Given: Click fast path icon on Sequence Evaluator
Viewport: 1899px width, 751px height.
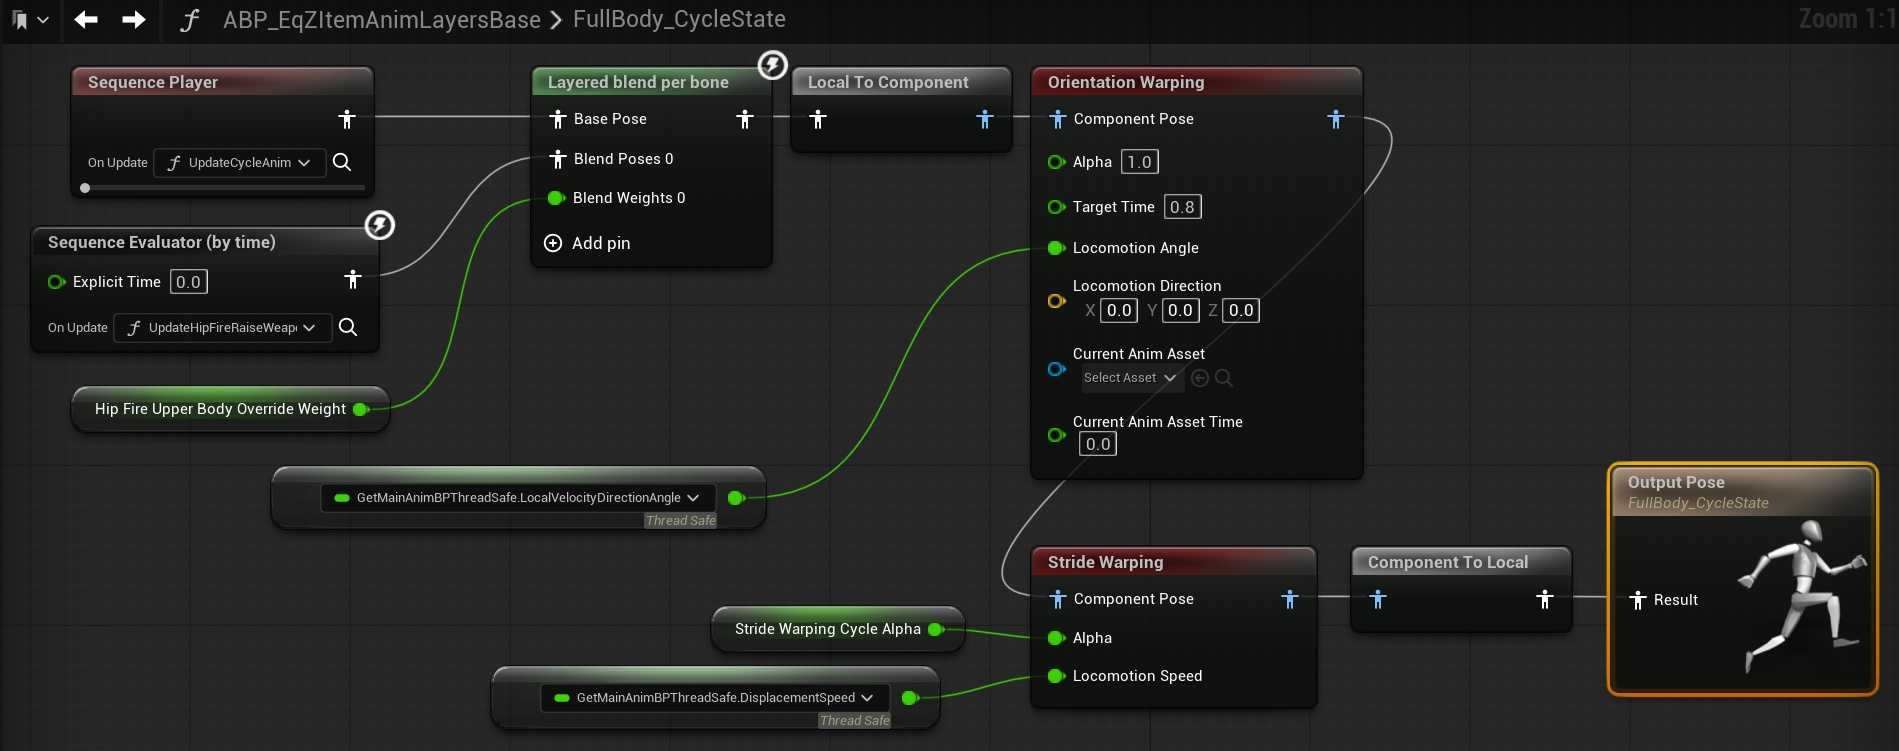Looking at the screenshot, I should (379, 225).
